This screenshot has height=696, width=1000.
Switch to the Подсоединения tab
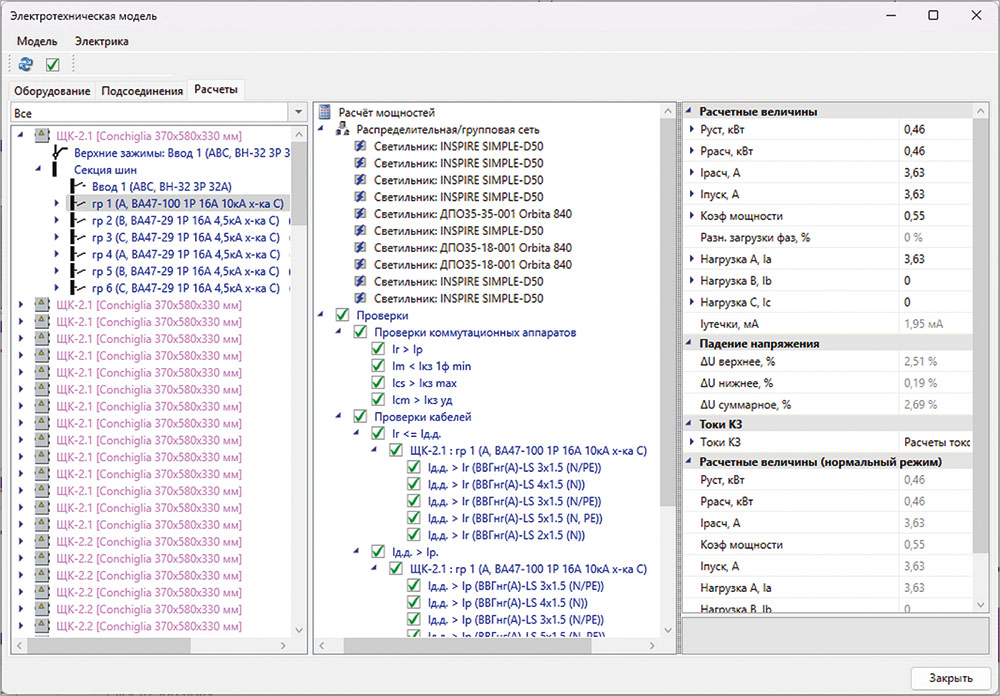pyautogui.click(x=142, y=91)
